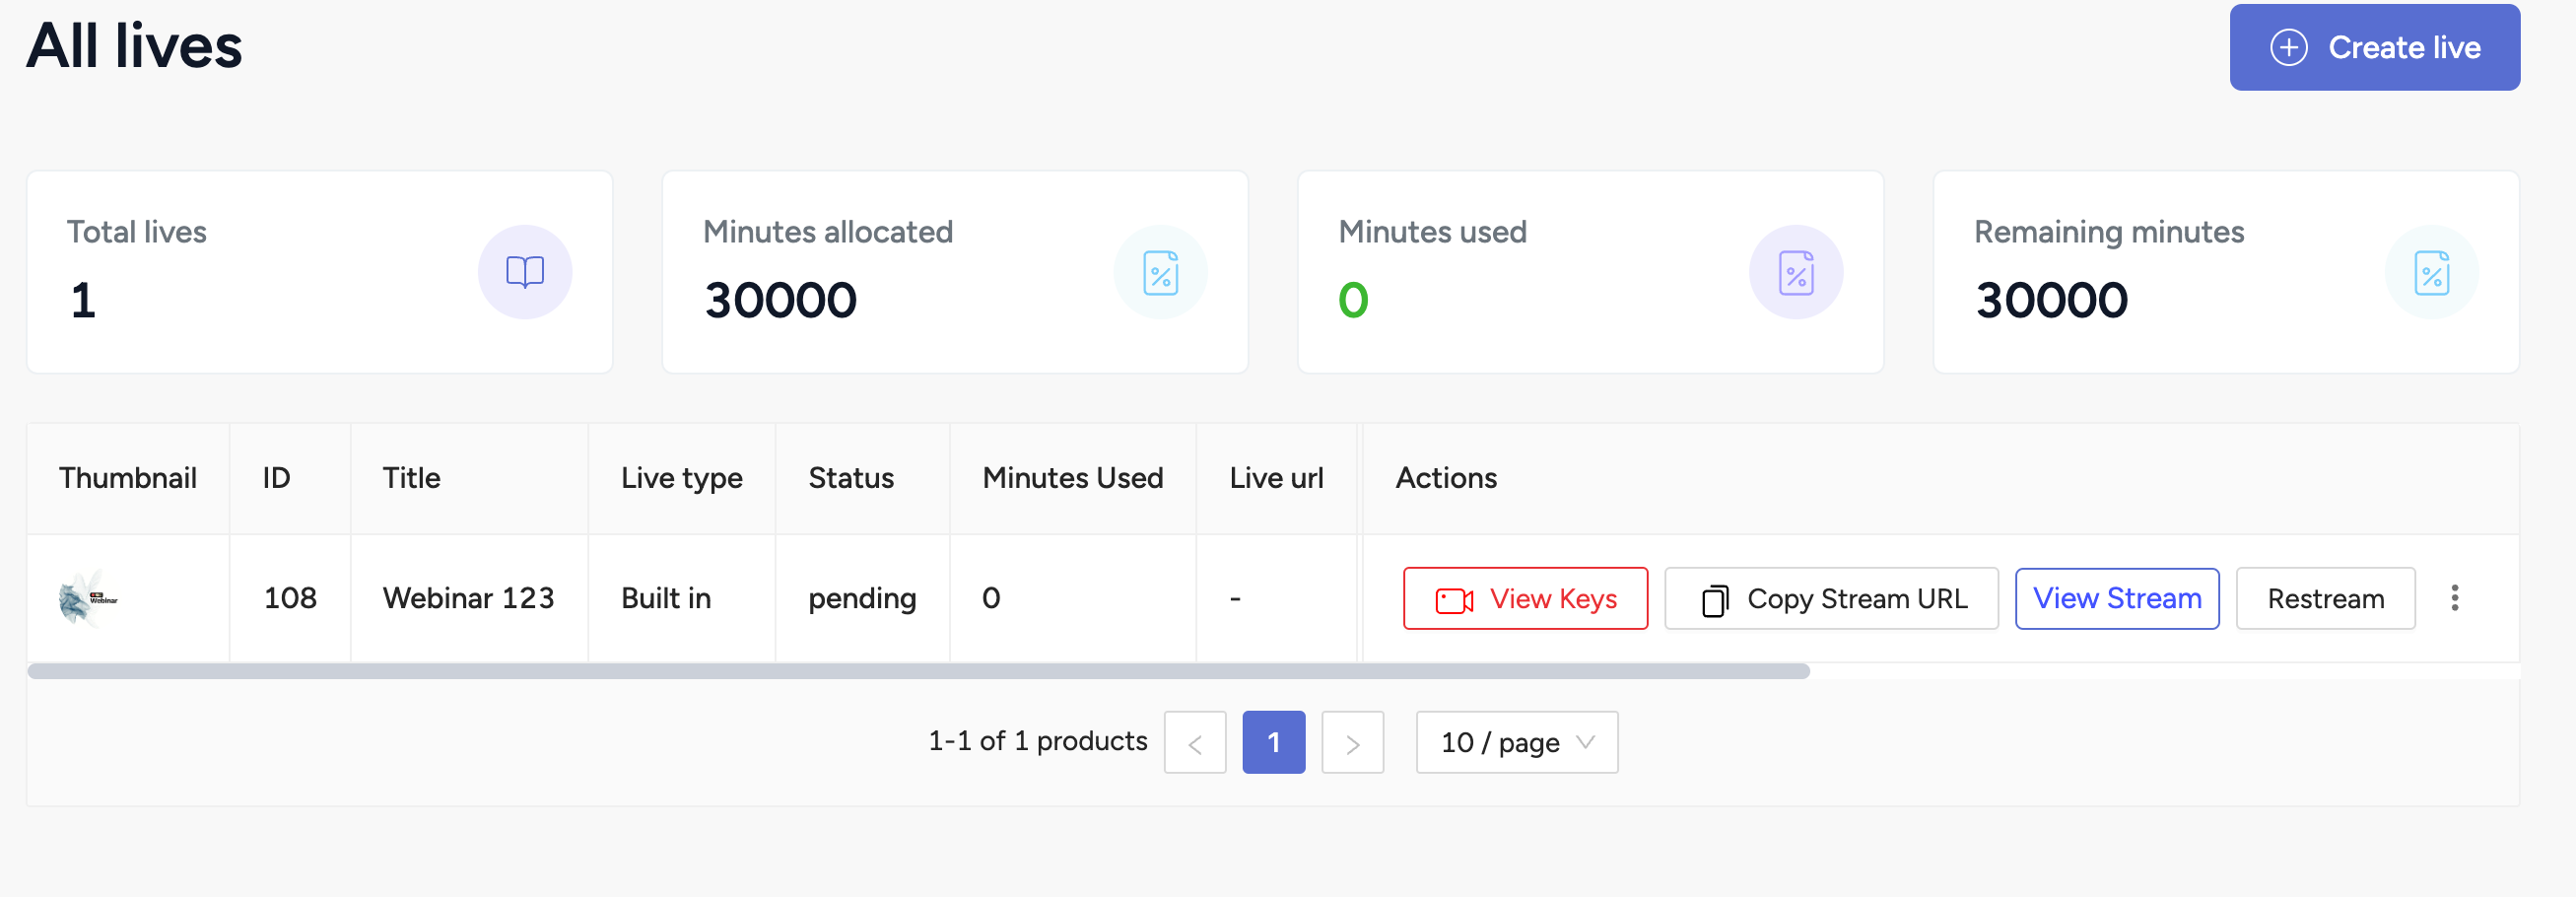Click the Live url column header
The image size is (2576, 897).
tap(1276, 478)
